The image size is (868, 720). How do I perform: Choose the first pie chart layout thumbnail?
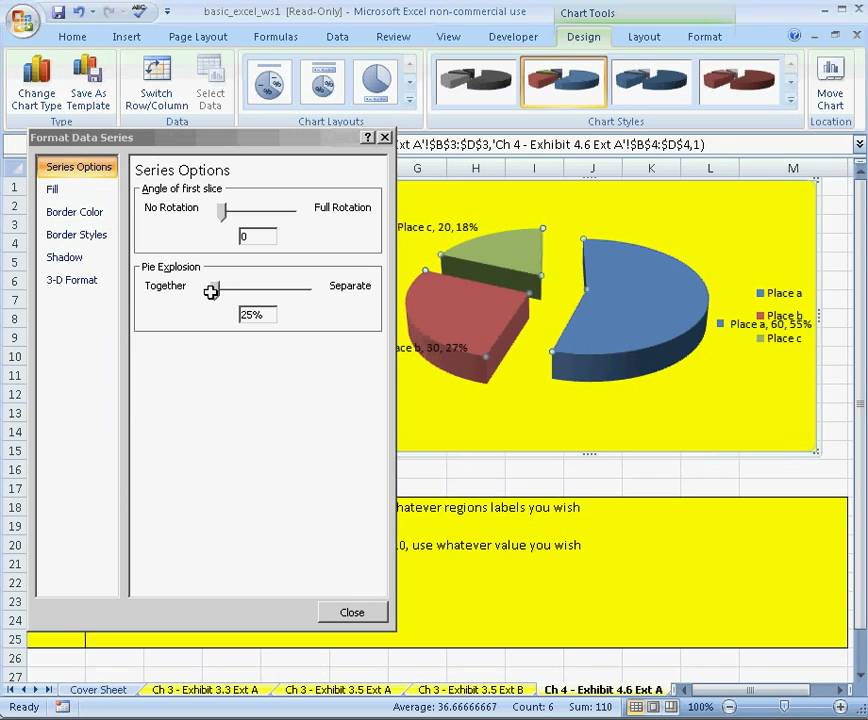270,82
